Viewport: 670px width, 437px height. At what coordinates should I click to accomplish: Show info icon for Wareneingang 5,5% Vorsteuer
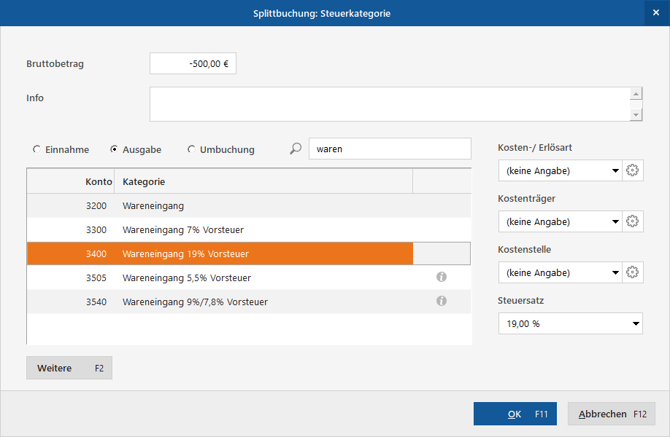441,277
